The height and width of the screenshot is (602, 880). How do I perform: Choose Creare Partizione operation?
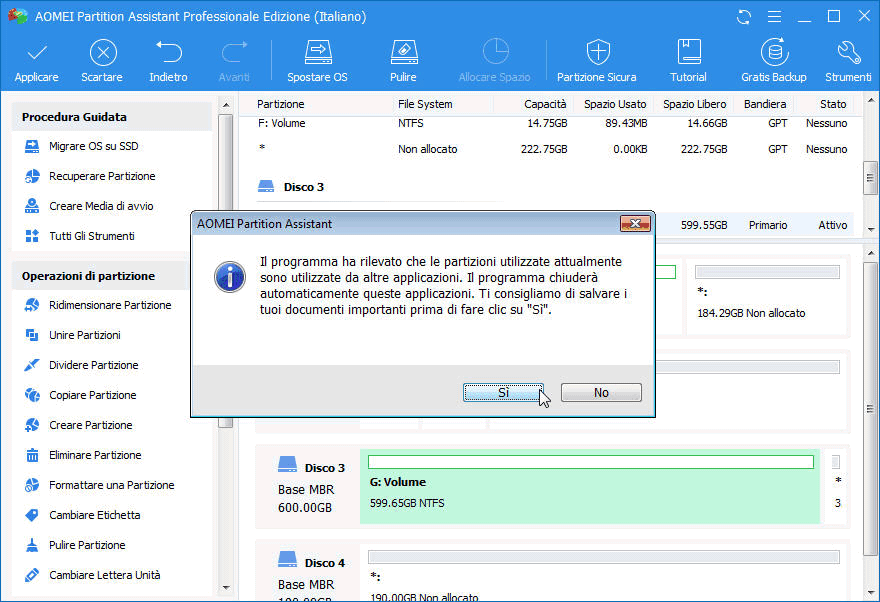tap(79, 425)
